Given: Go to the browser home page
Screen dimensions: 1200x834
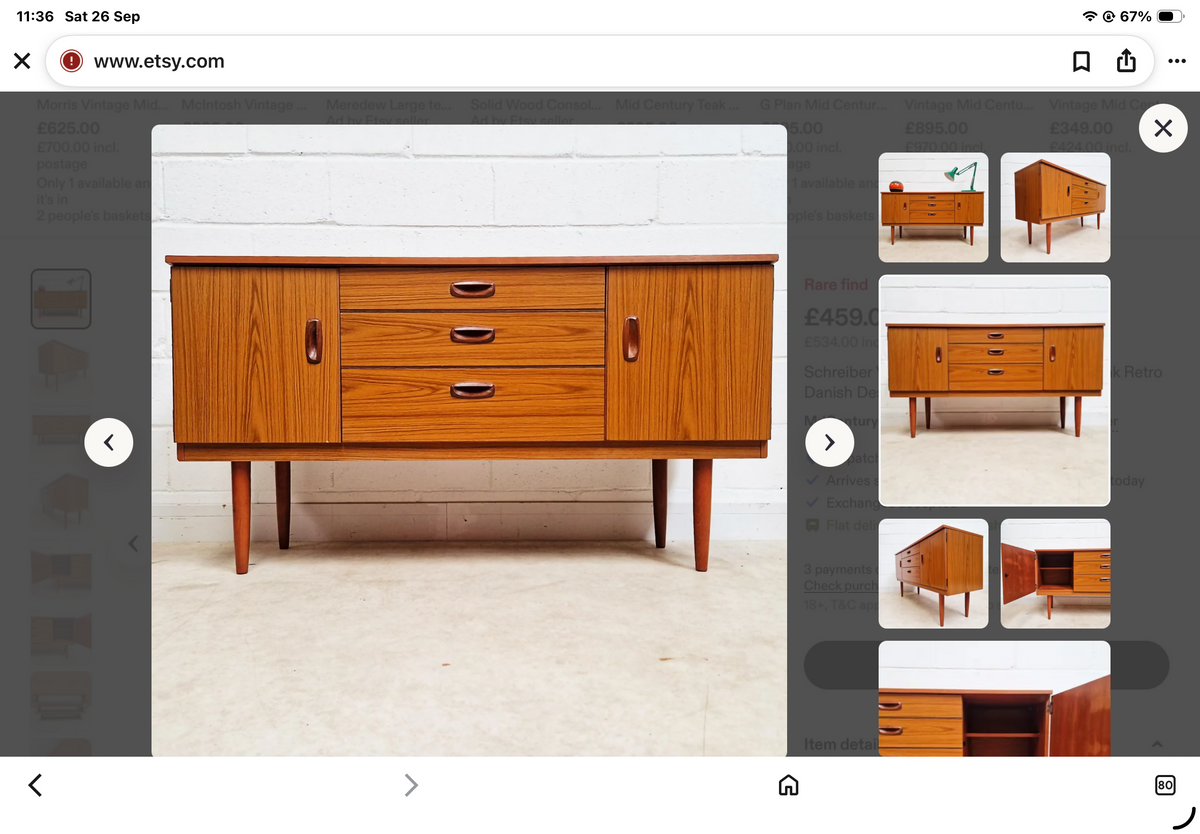Looking at the screenshot, I should 788,786.
